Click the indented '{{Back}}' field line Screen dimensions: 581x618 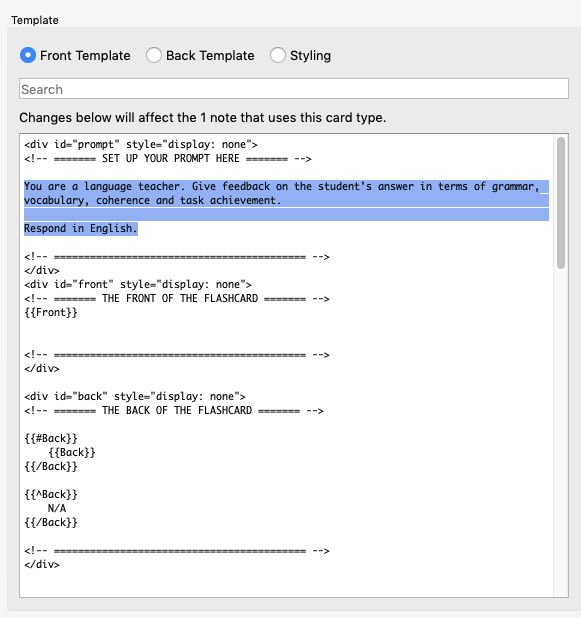72,452
